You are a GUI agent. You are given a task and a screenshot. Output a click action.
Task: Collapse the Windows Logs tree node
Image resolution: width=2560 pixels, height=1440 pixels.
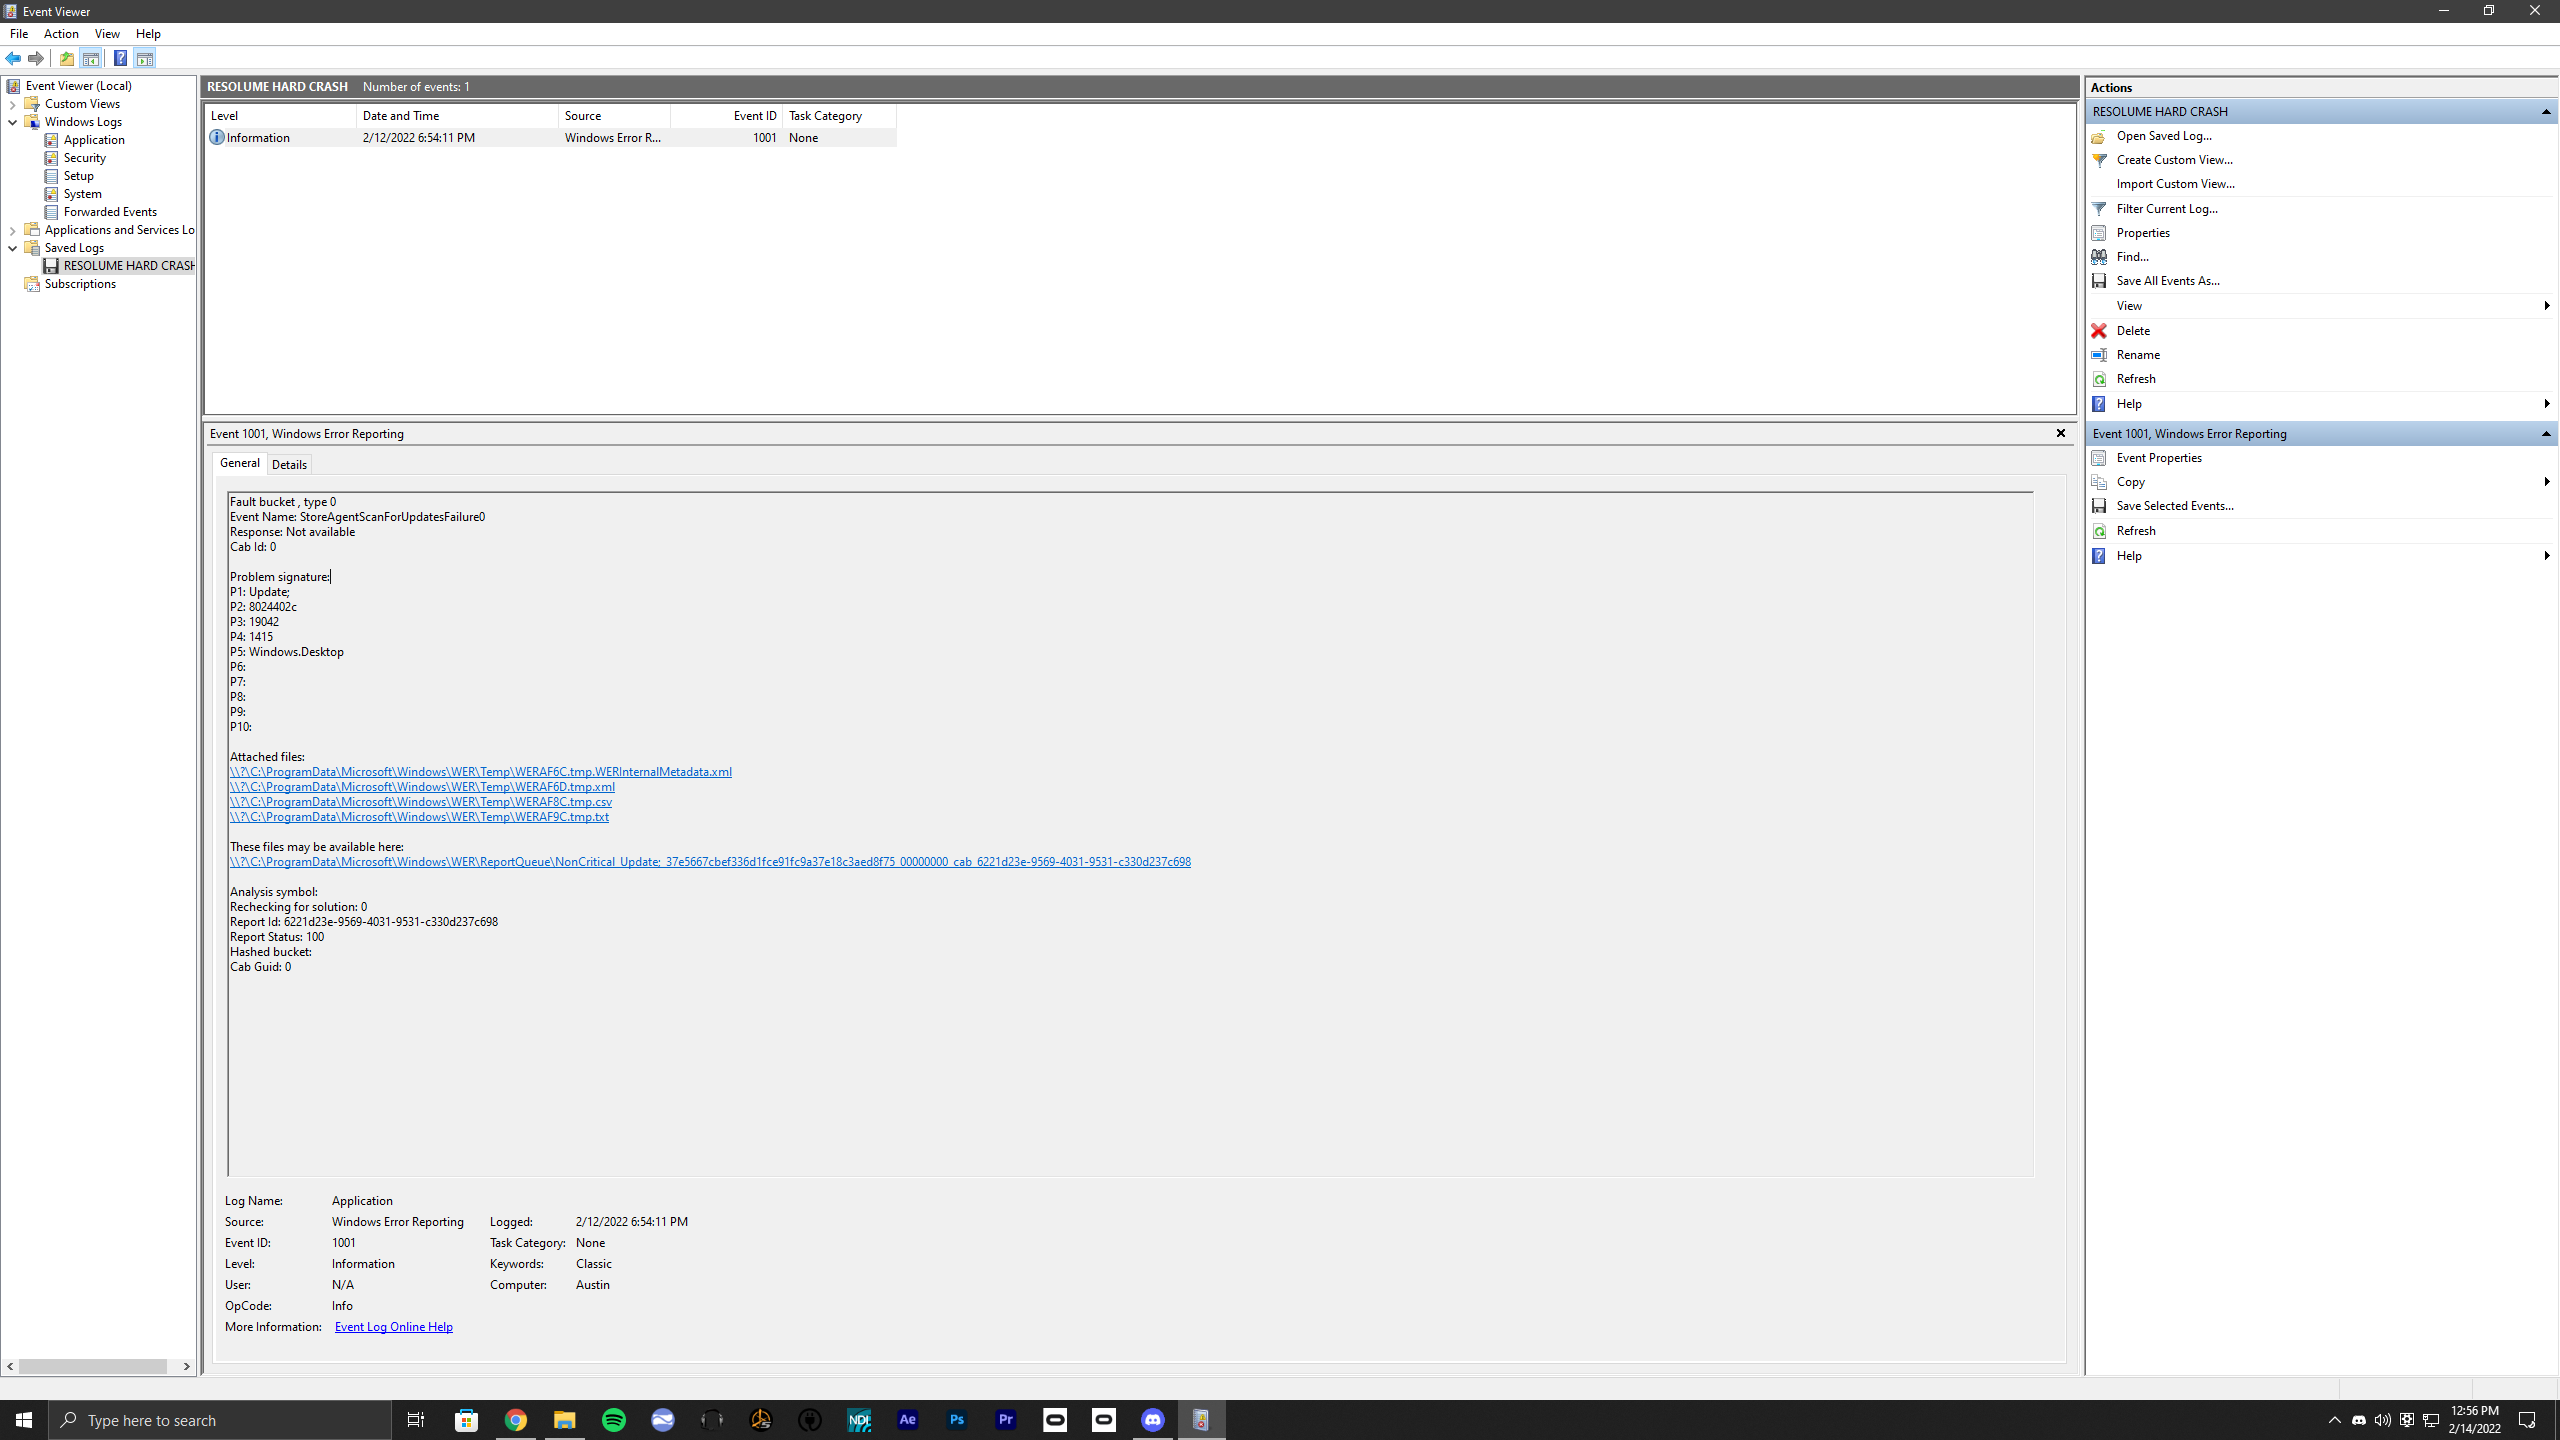click(12, 122)
